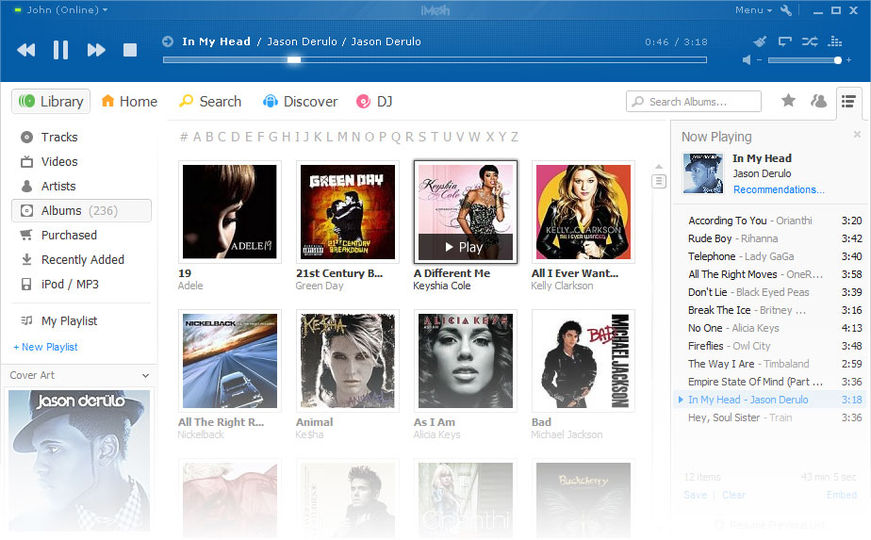Click the arrow icon beside In My Head title
Viewport: 871px width, 540px height.
pyautogui.click(x=168, y=41)
